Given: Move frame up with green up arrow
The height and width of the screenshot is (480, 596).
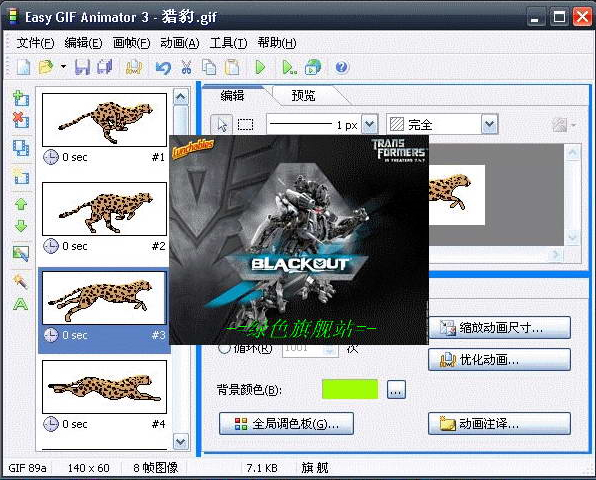Looking at the screenshot, I should pyautogui.click(x=21, y=204).
